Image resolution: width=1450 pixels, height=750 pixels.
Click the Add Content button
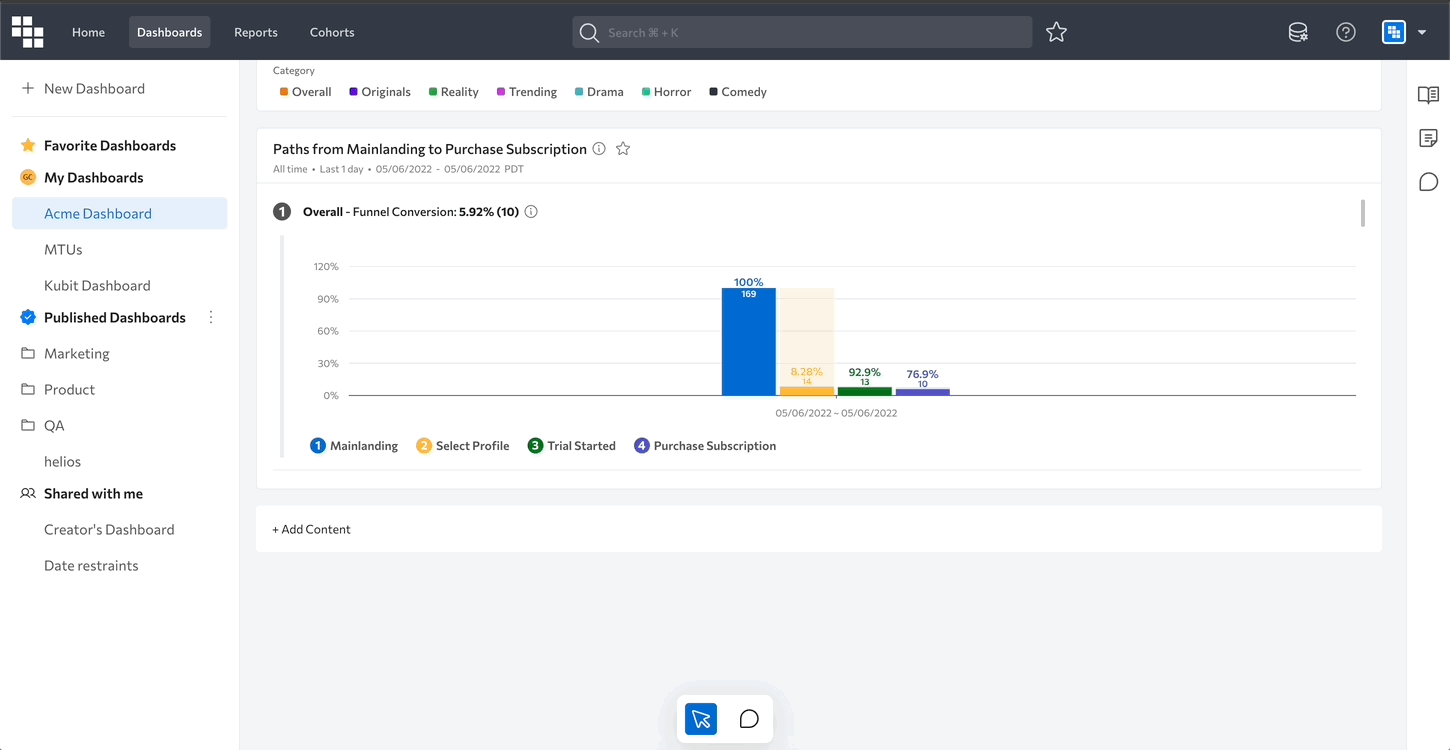[x=312, y=529]
